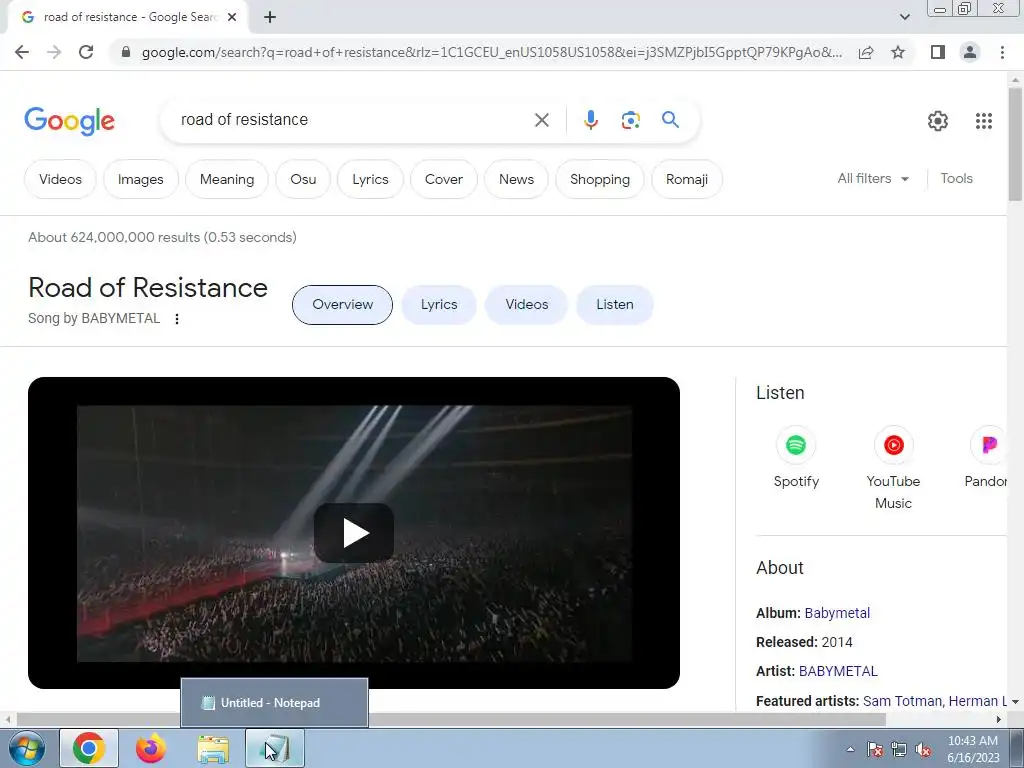Play the Road of Resistance video
This screenshot has height=768, width=1024.
(354, 533)
